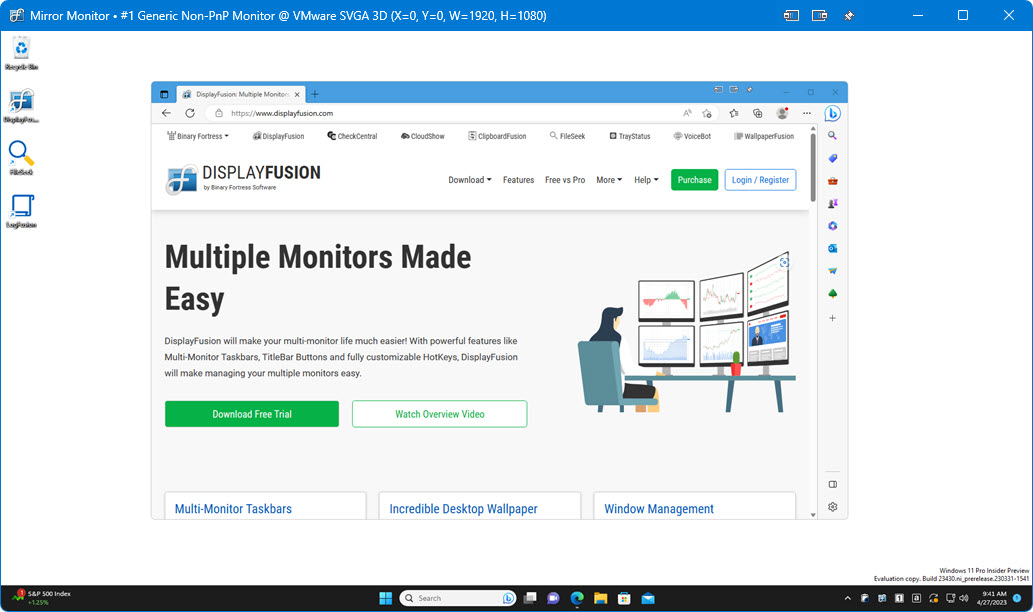The width and height of the screenshot is (1033, 612).
Task: Click the URL address bar field
Action: pyautogui.click(x=440, y=113)
